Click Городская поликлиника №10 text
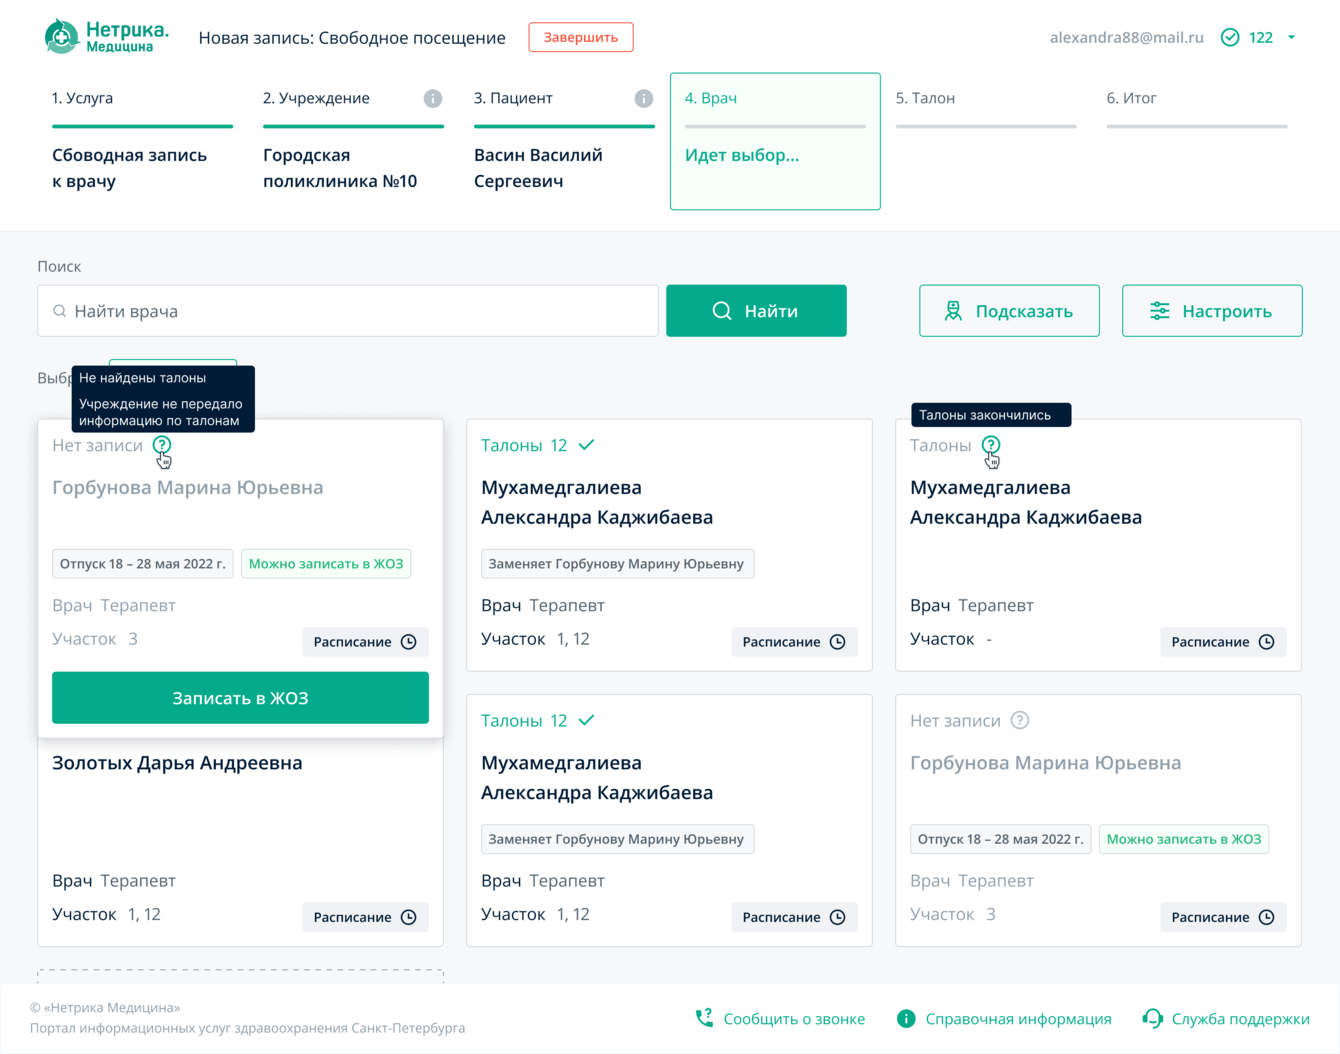Image resolution: width=1340 pixels, height=1054 pixels. coord(340,168)
